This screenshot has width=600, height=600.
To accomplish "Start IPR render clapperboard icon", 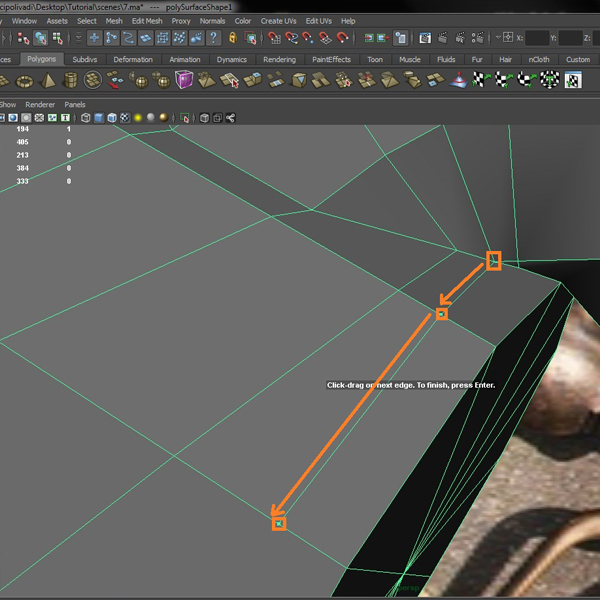I will pos(460,38).
